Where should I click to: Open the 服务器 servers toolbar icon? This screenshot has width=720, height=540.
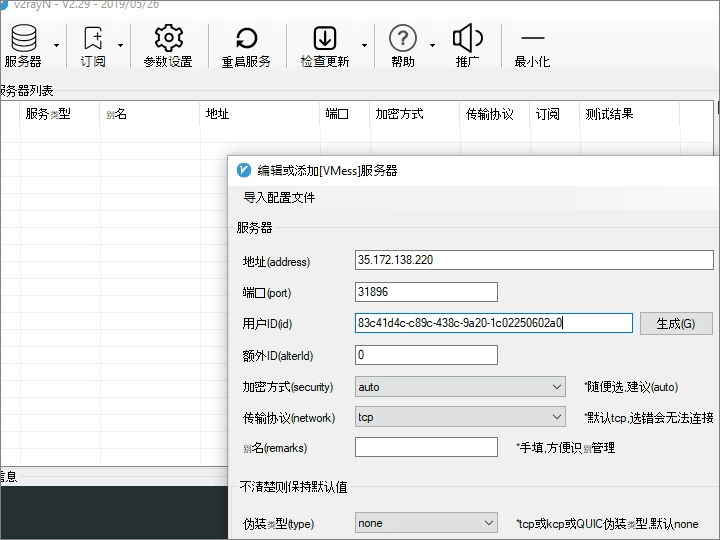click(24, 39)
